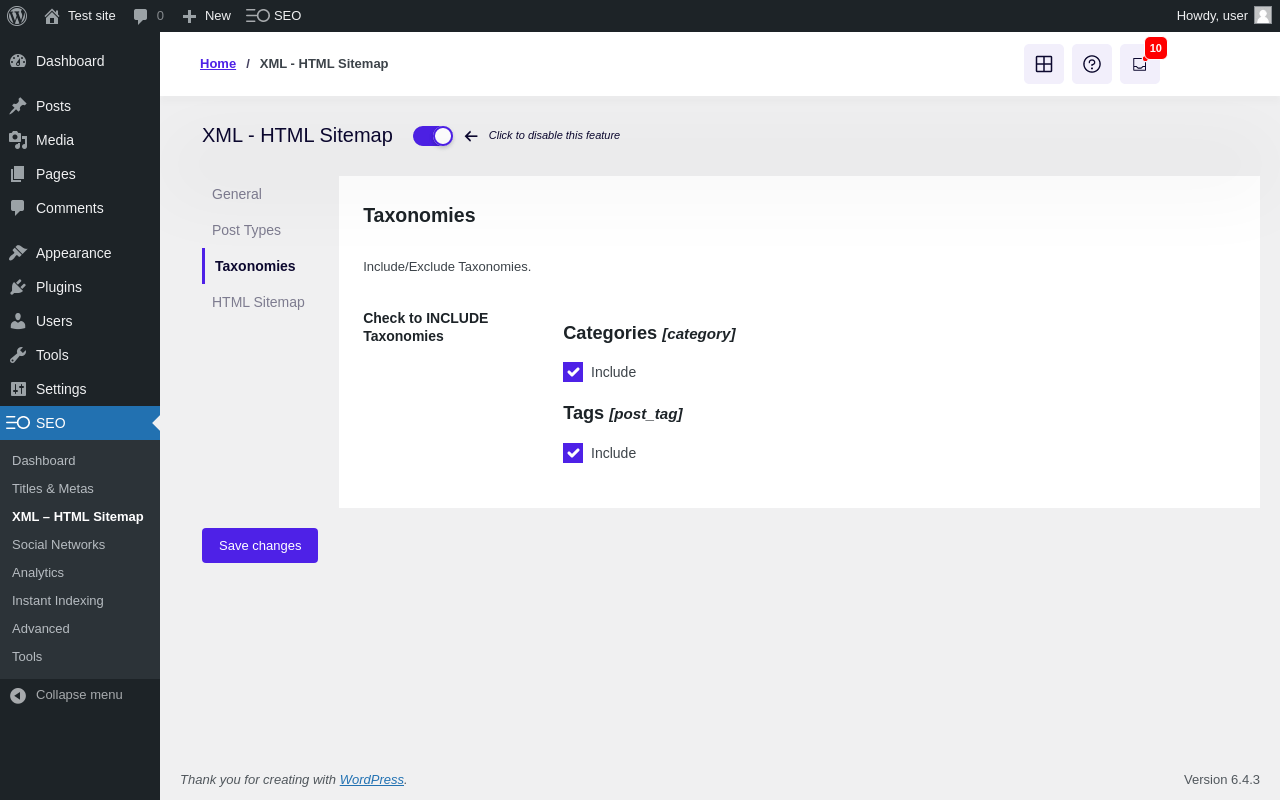
Task: Open Tools with wrench icon
Action: (80, 355)
